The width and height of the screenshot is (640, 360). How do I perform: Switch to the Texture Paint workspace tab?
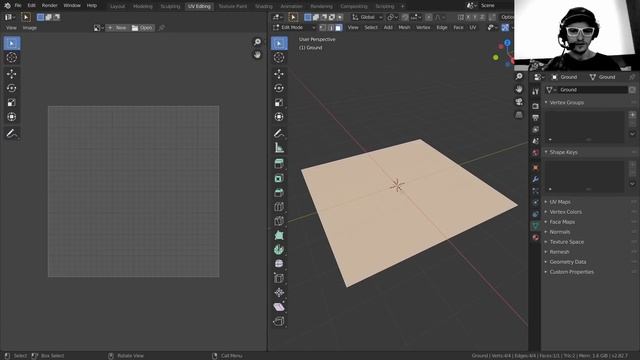tap(233, 7)
